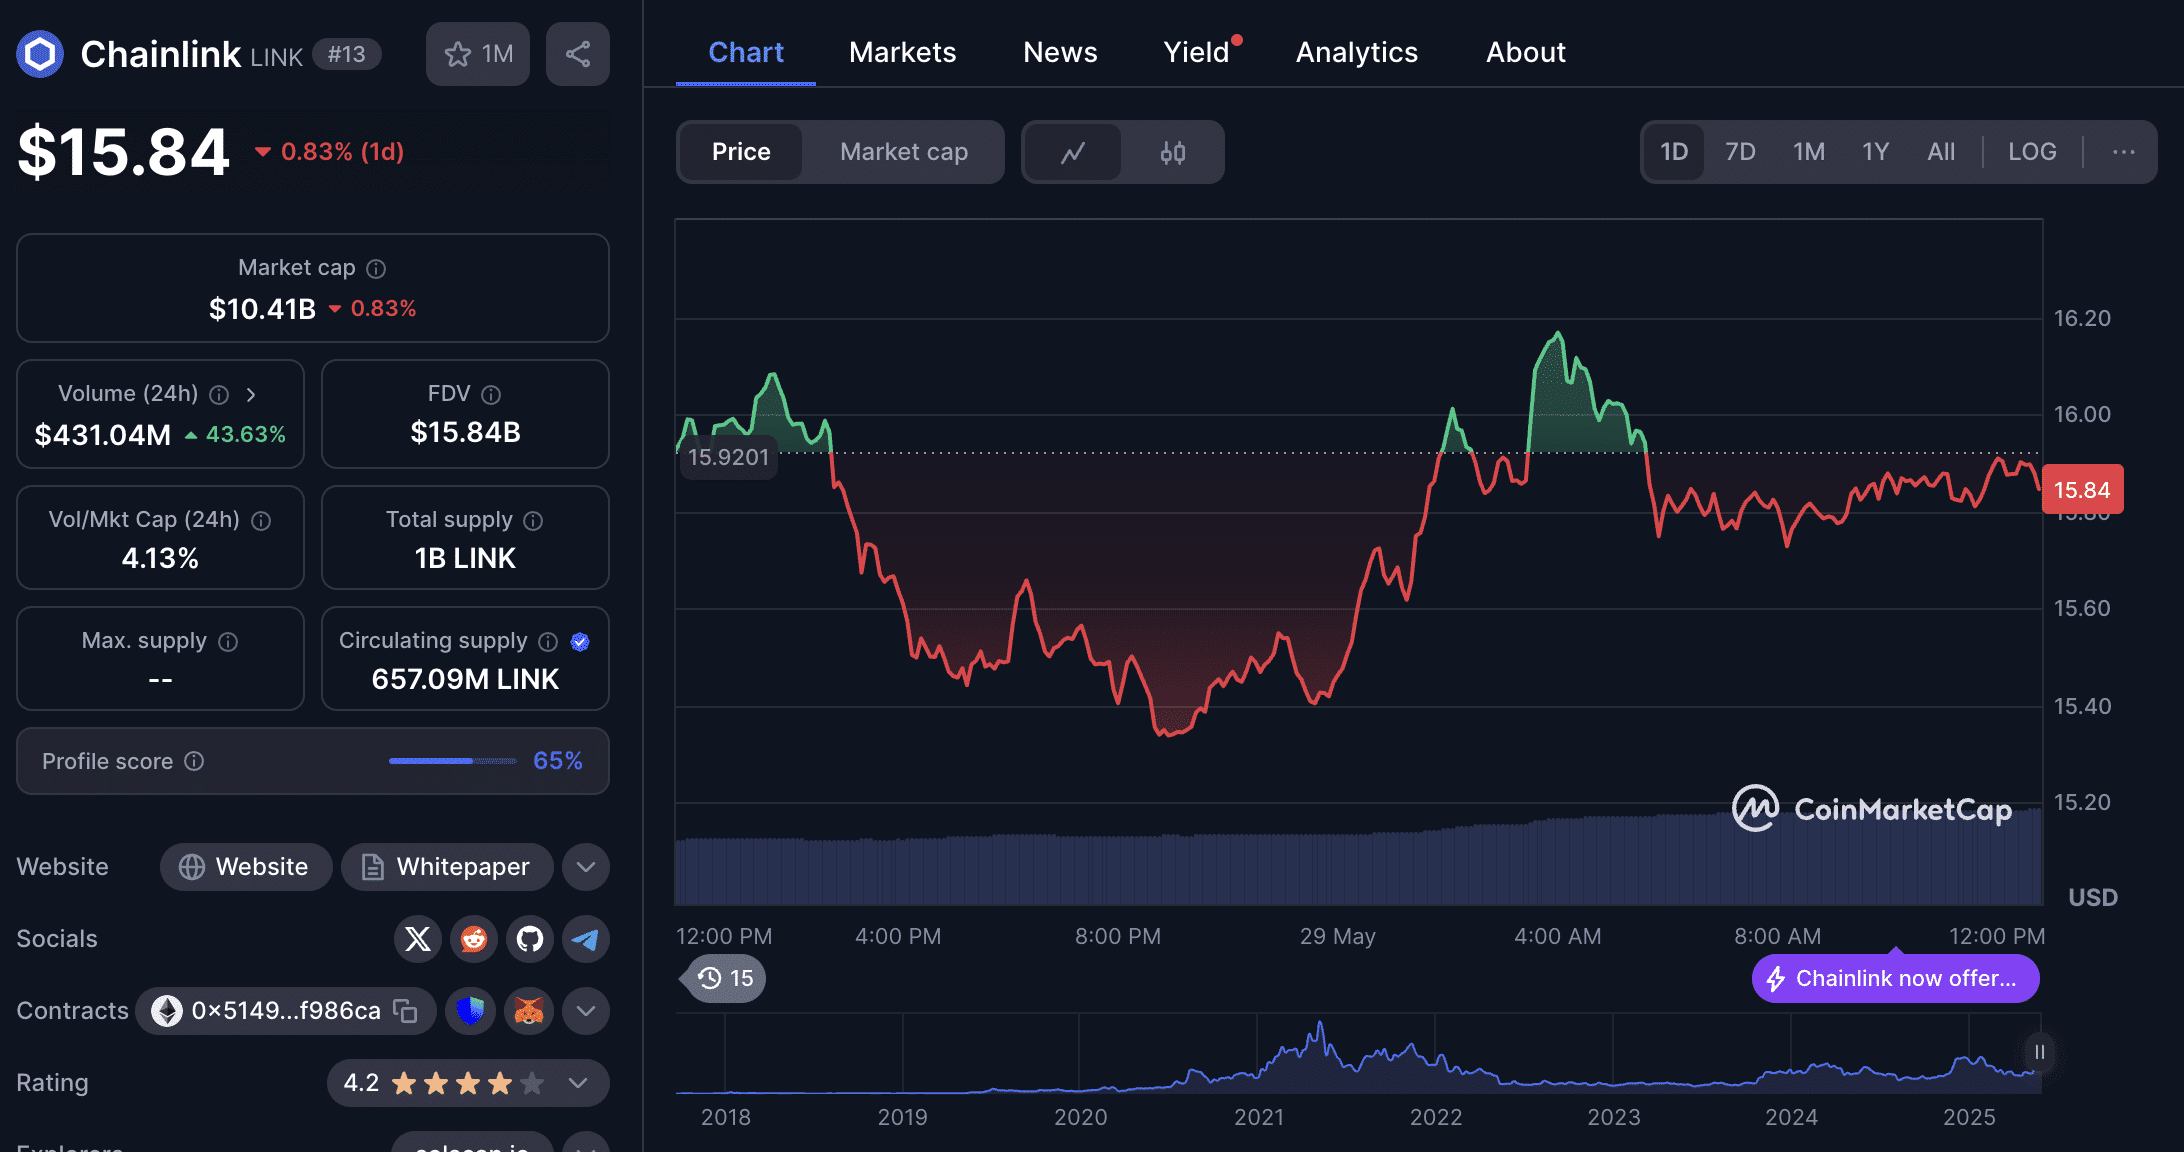
Task: Click the 2021 peak in overview chart
Action: pos(1320,1024)
